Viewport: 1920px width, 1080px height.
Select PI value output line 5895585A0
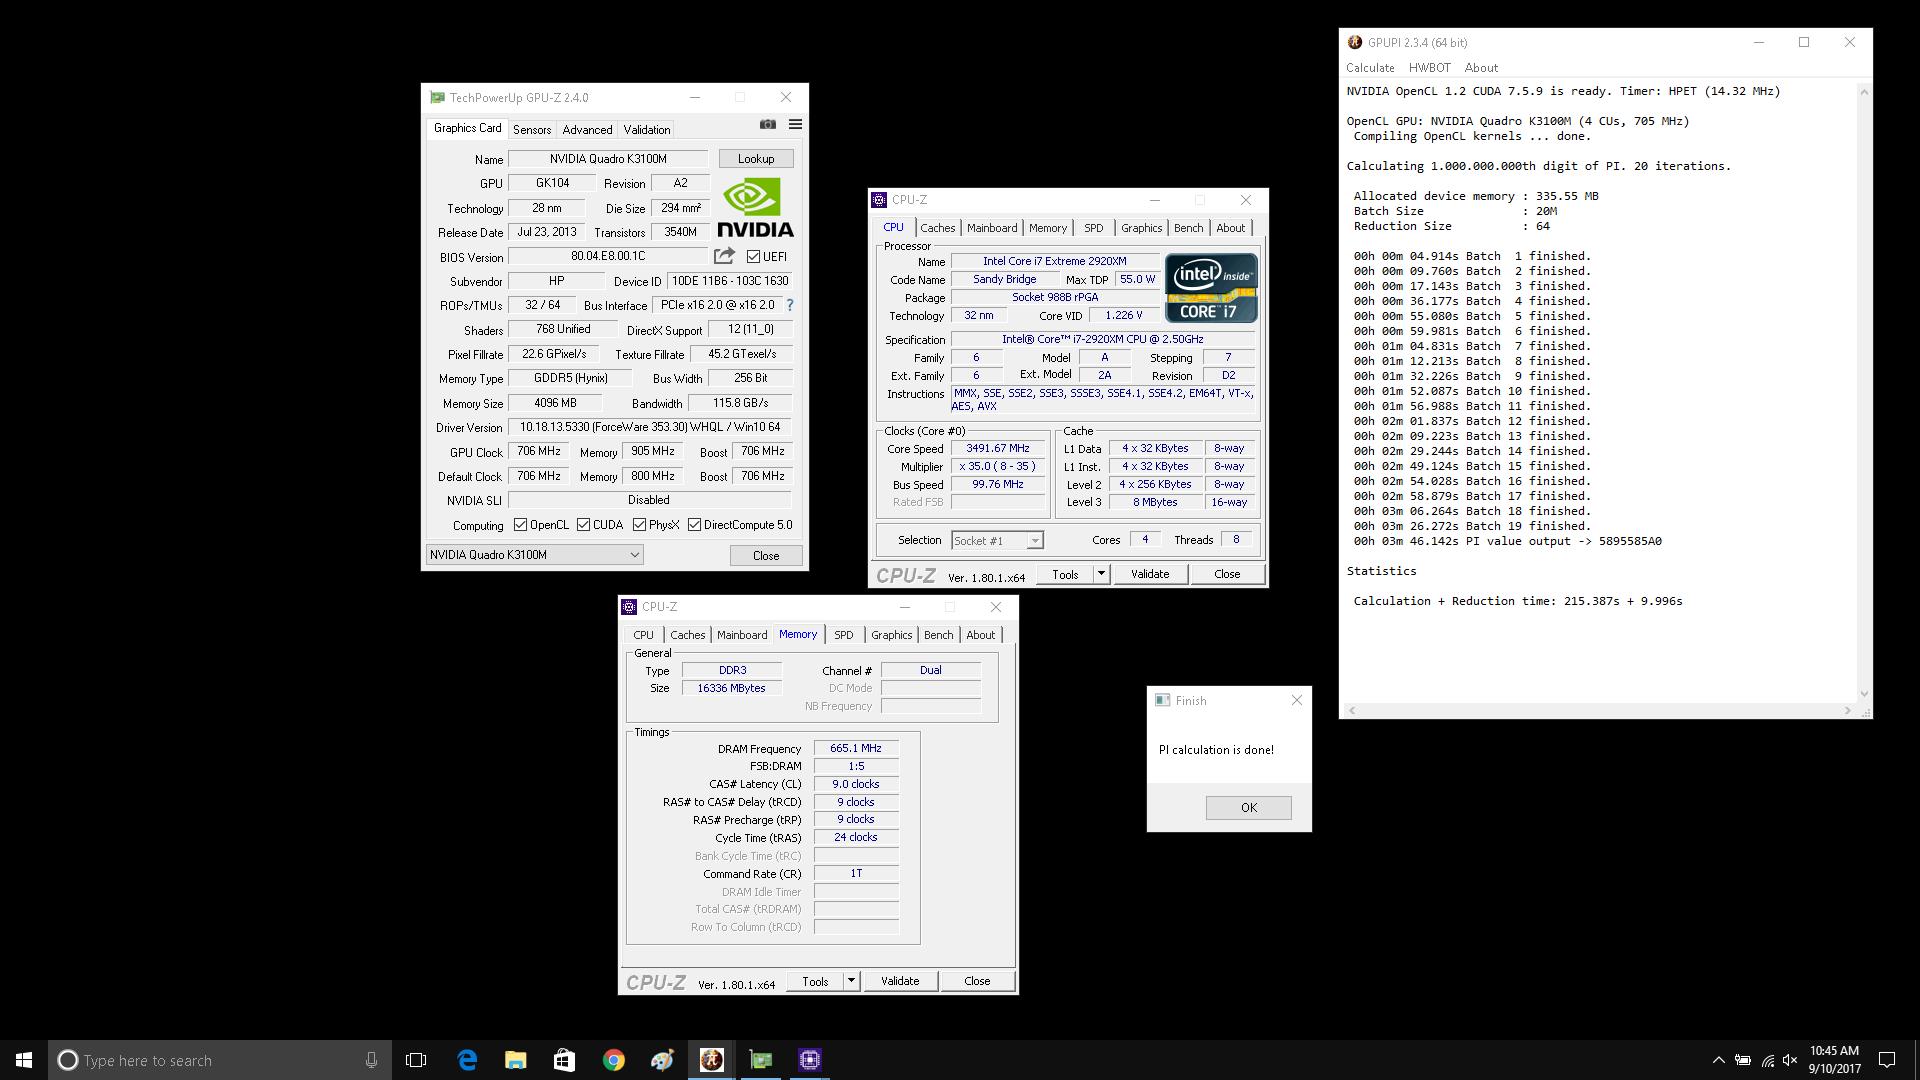click(1508, 541)
